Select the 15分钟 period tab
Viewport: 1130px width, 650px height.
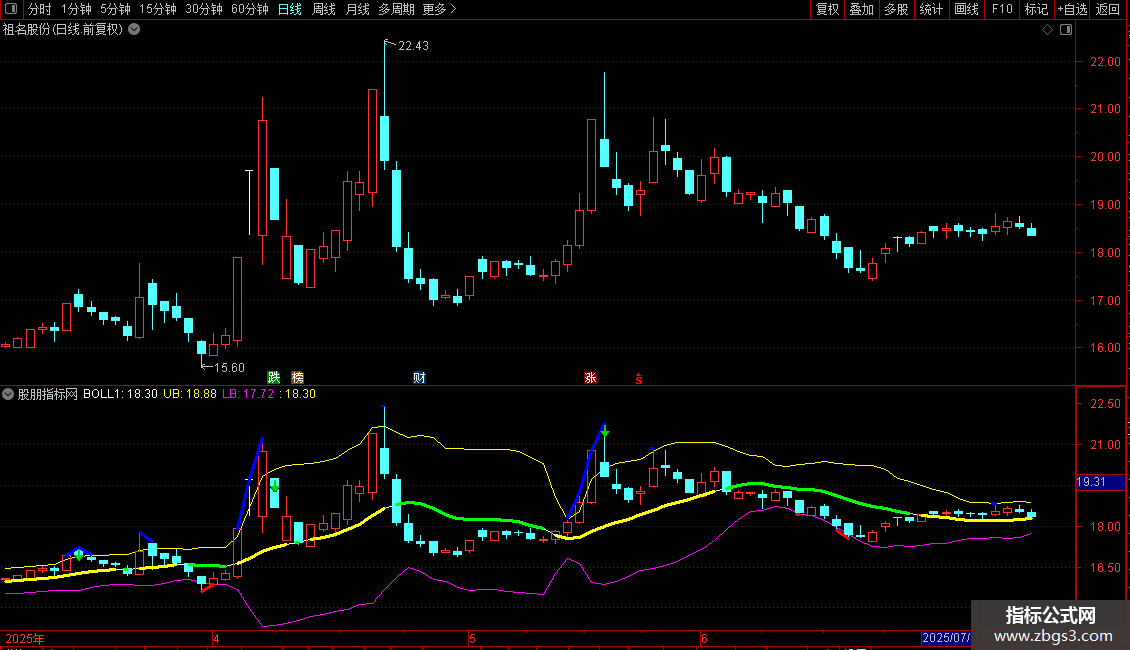(x=158, y=9)
